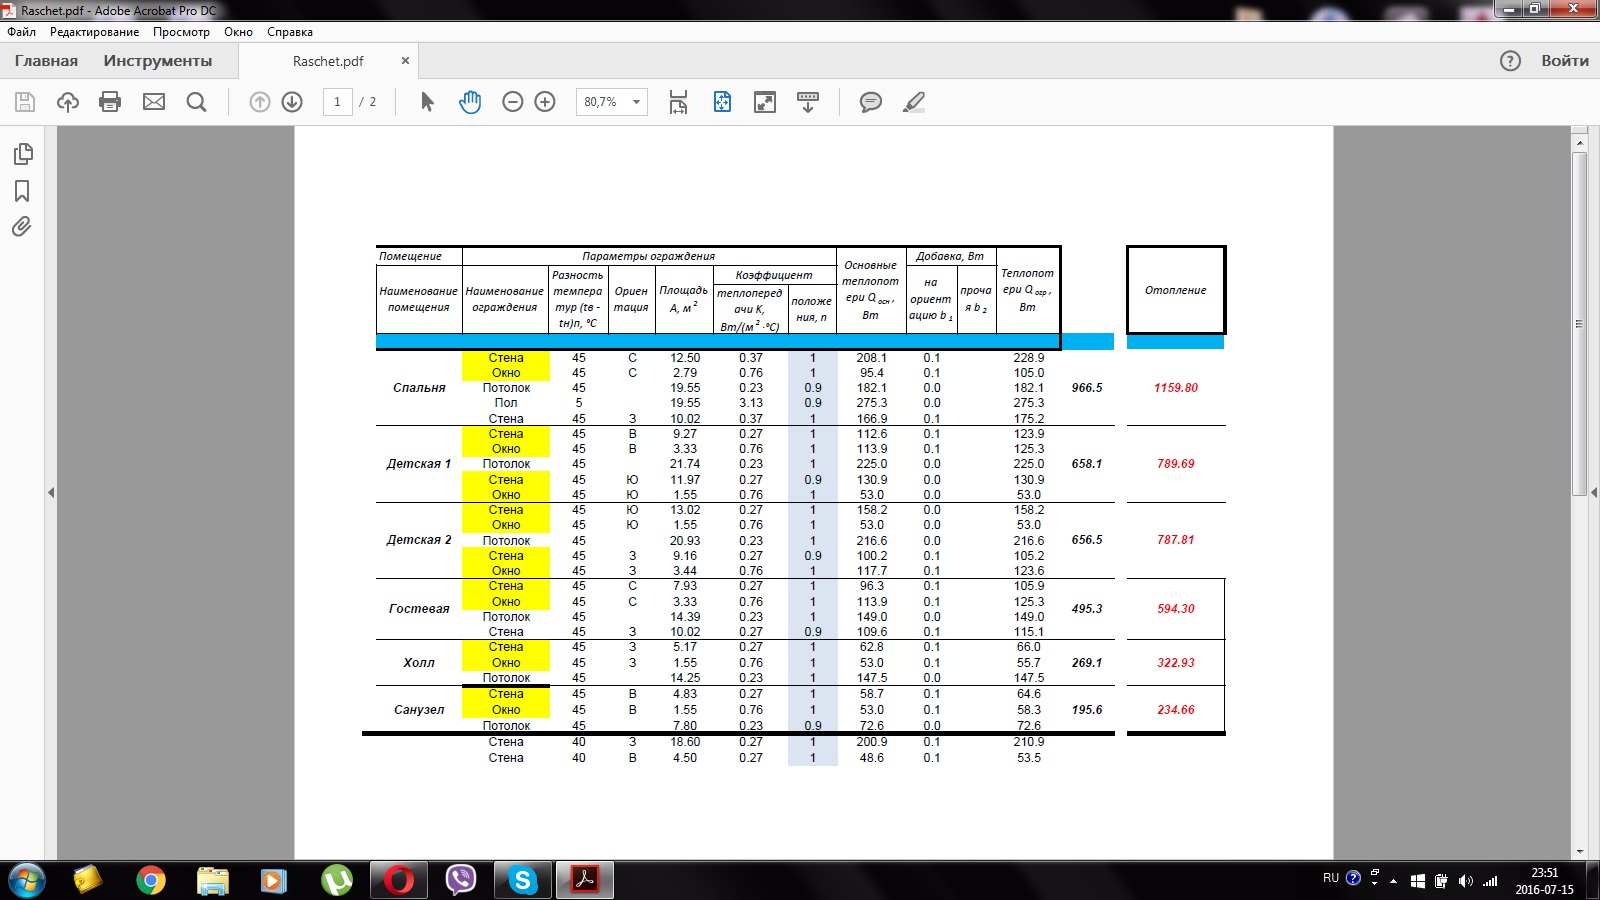
Task: Click the help question mark icon
Action: 1510,61
